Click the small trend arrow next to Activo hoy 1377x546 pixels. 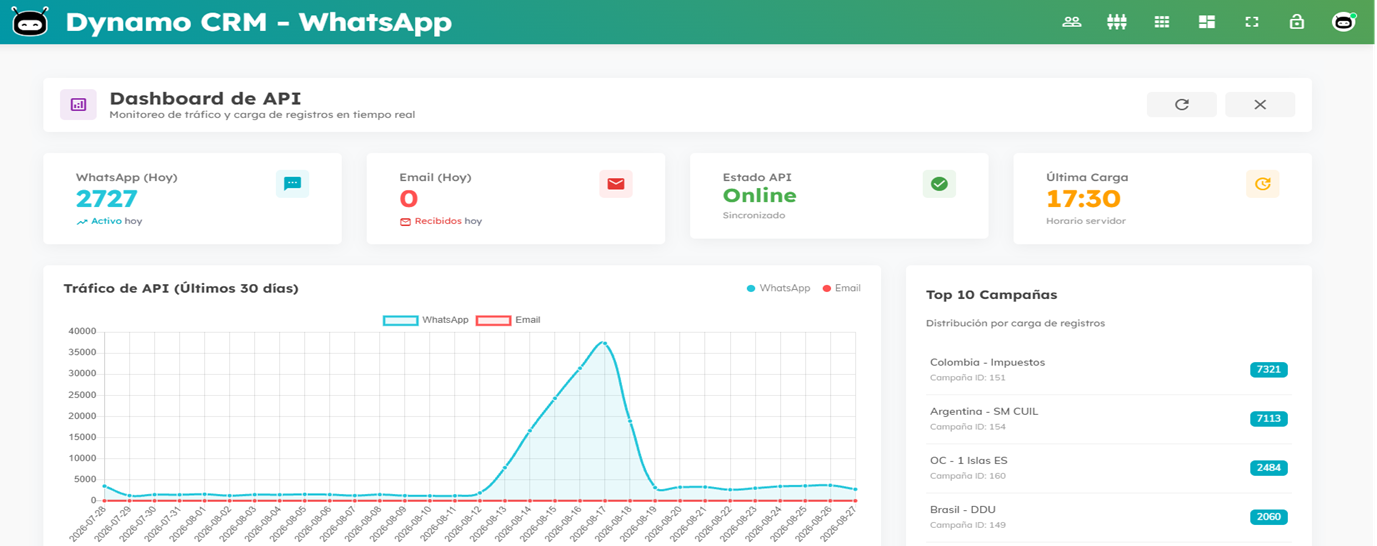tap(82, 221)
